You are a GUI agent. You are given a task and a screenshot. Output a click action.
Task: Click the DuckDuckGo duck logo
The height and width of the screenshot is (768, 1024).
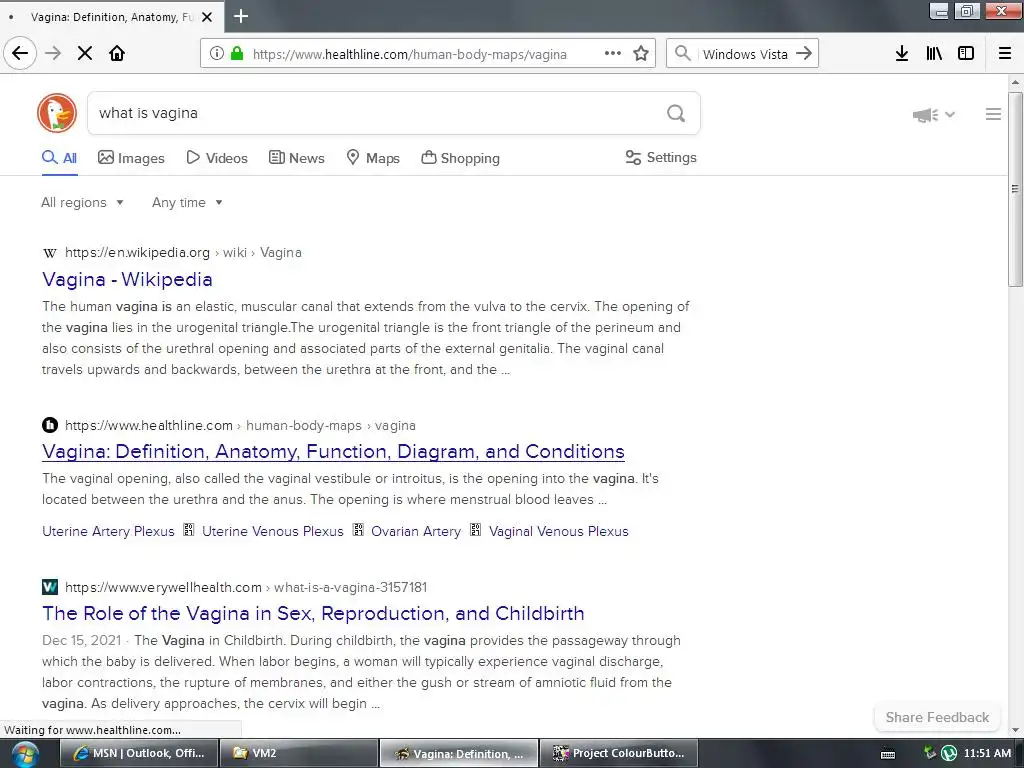tap(57, 113)
